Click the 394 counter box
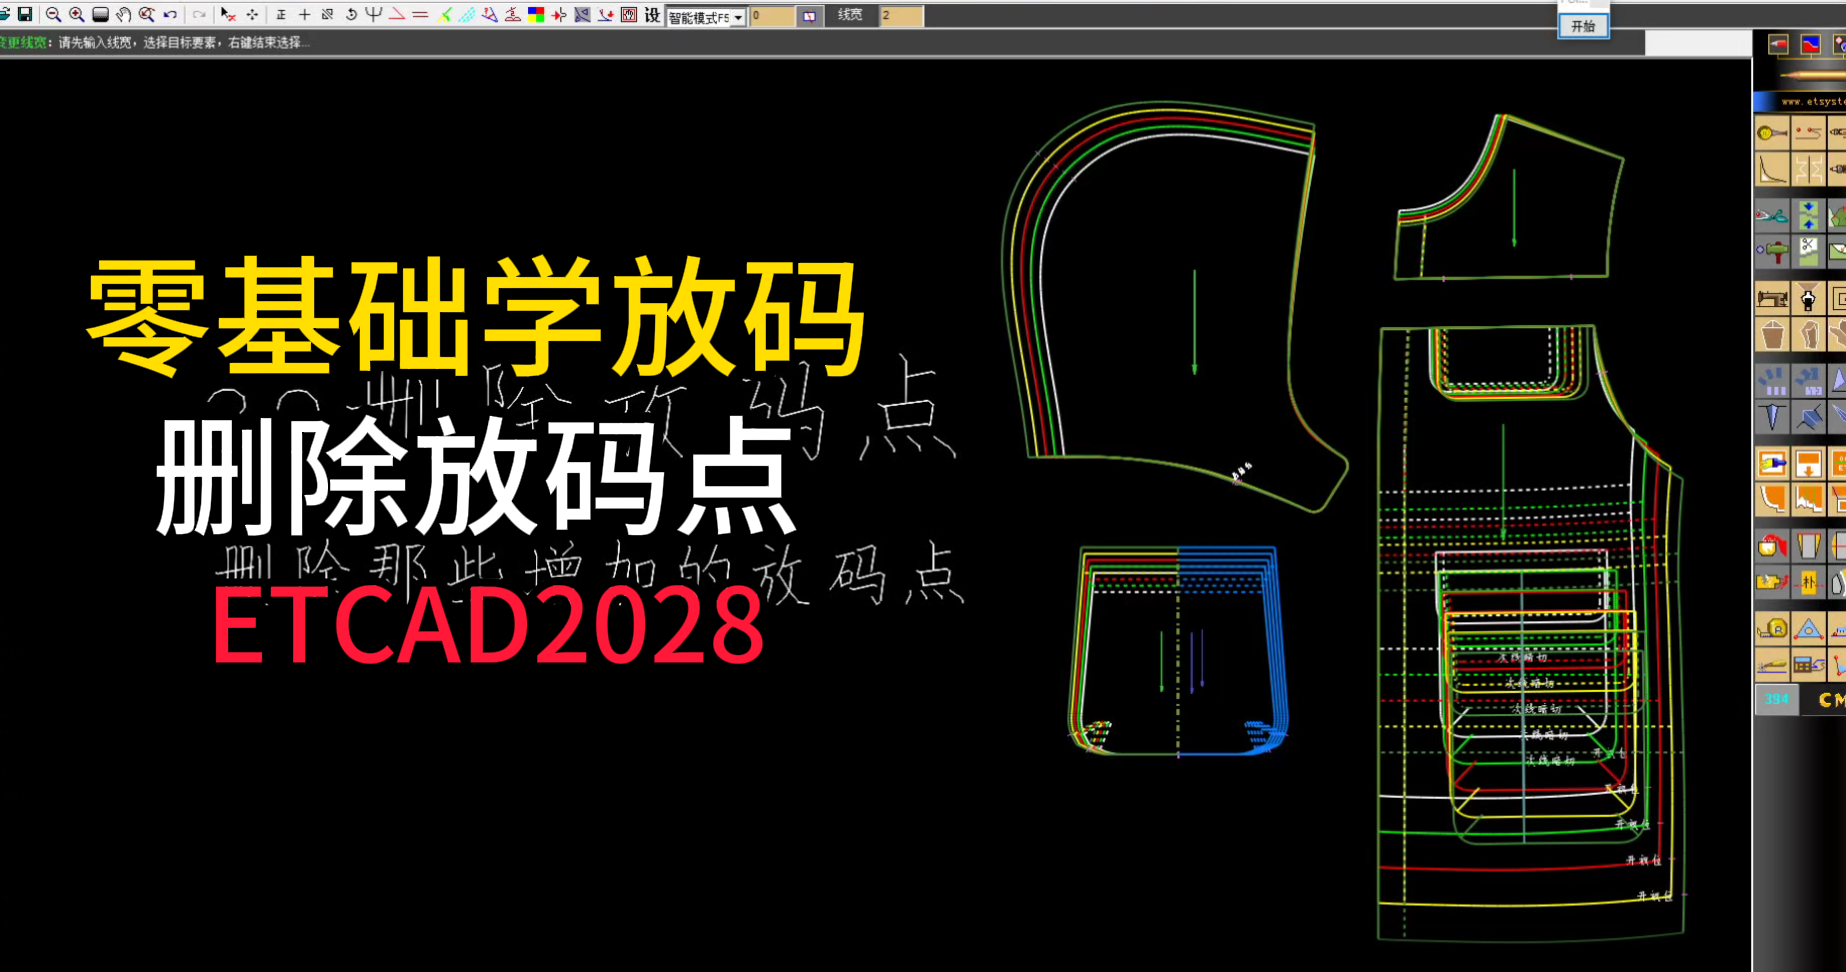1846x972 pixels. (x=1777, y=699)
